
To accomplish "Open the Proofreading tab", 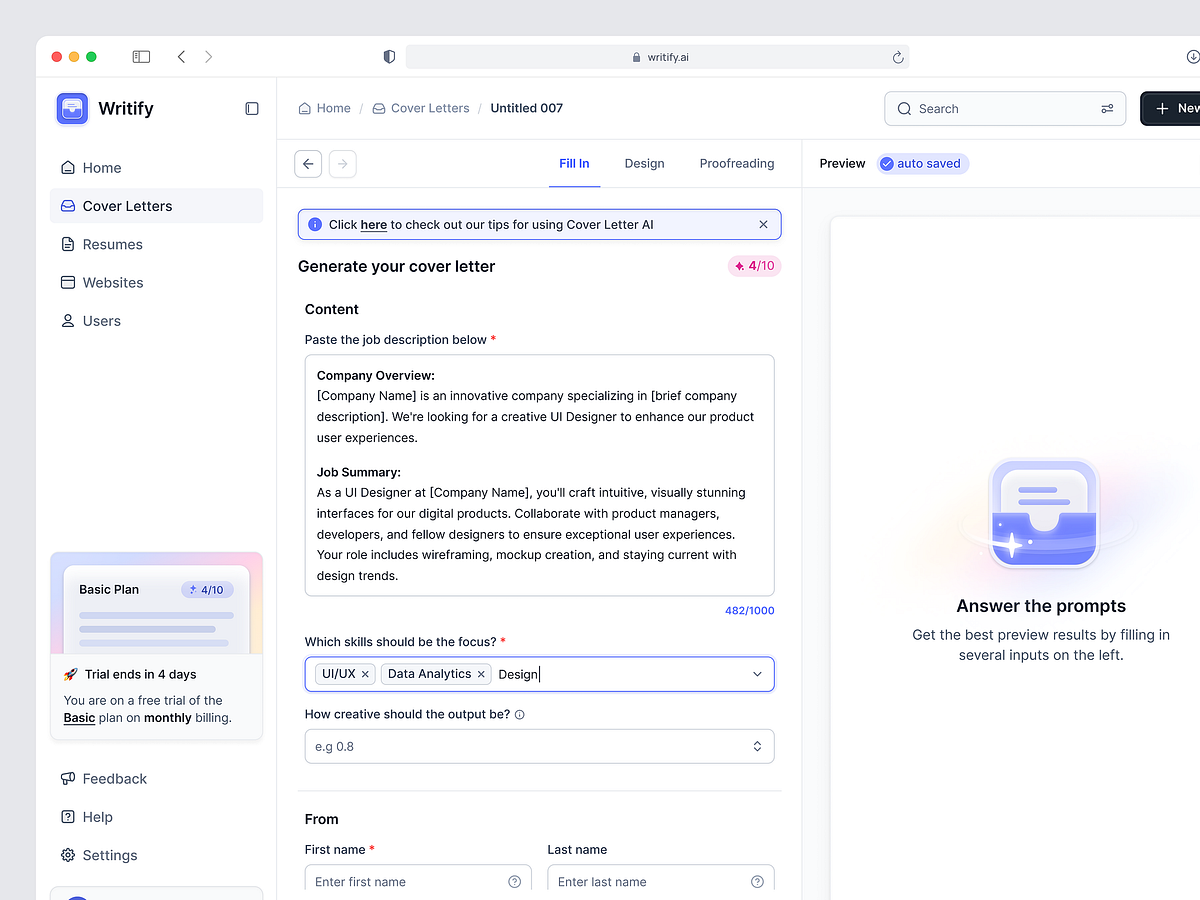I will [737, 163].
